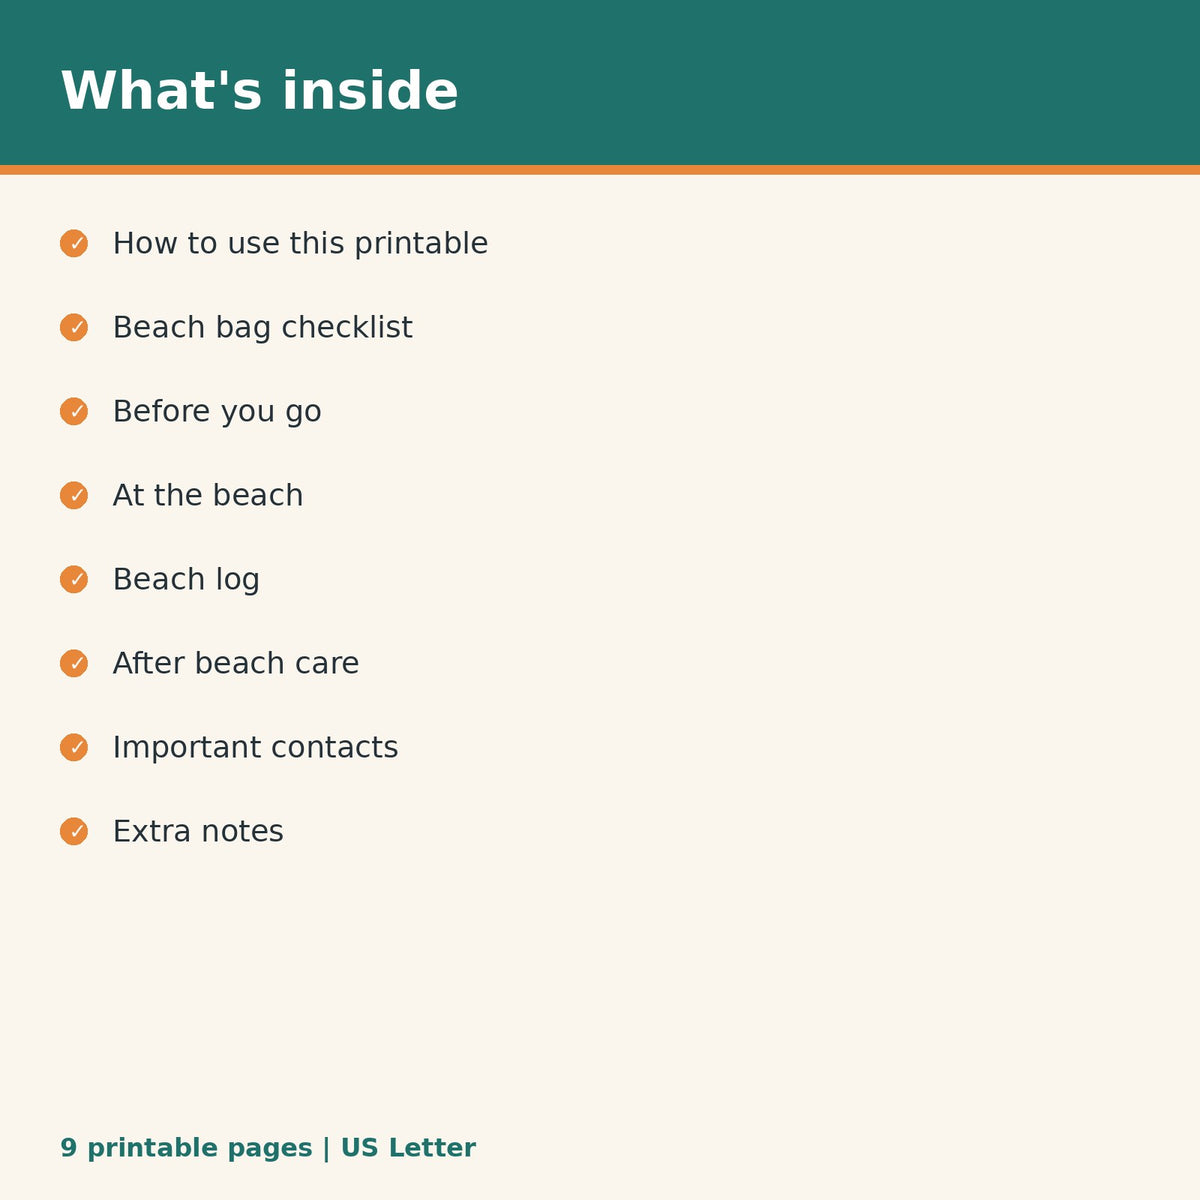1200x1200 pixels.
Task: Open the Beach log list item
Action: tap(186, 580)
